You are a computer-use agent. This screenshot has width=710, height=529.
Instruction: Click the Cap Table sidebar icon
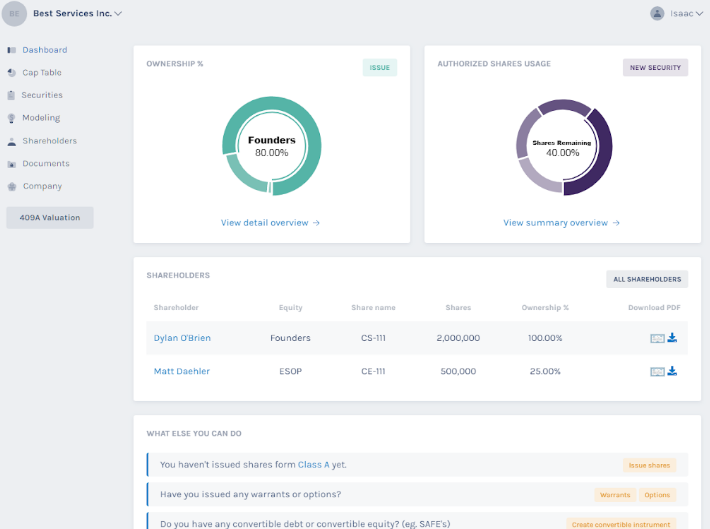click(x=12, y=73)
